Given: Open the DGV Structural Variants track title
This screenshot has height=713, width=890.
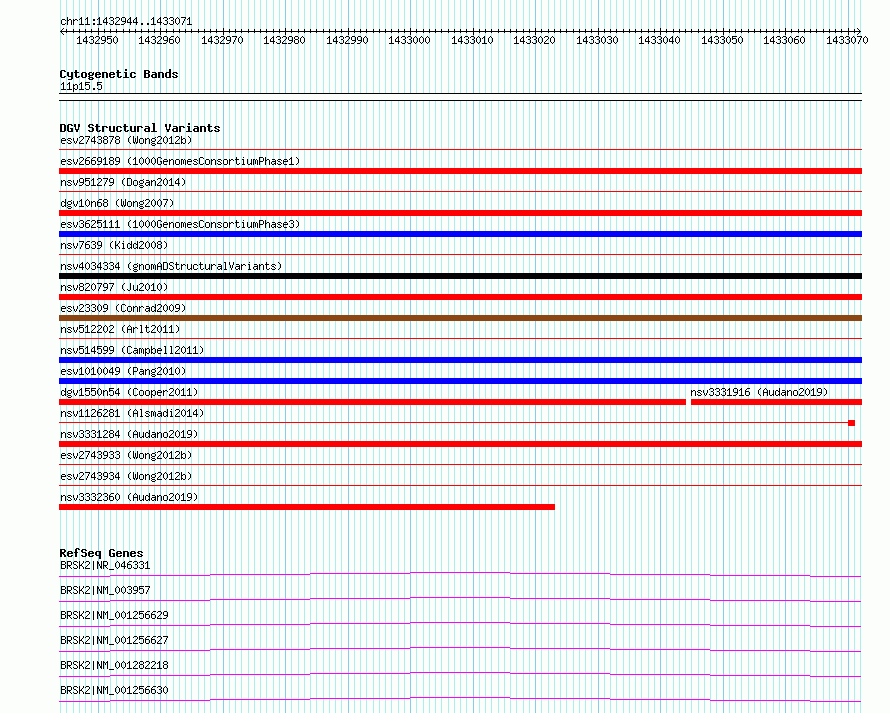Looking at the screenshot, I should 140,128.
